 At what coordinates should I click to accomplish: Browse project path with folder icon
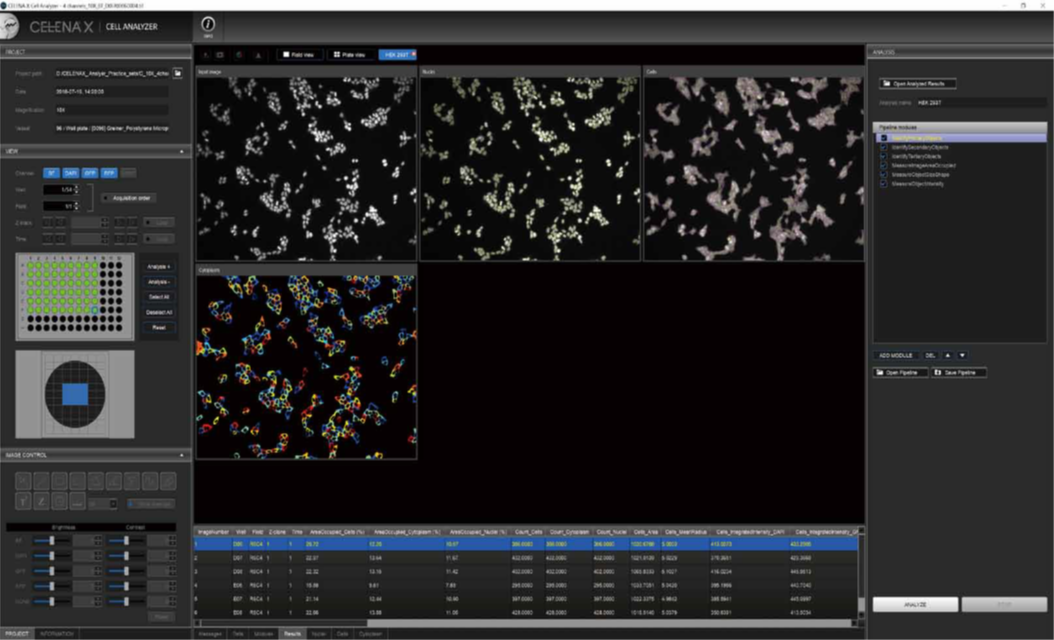177,73
